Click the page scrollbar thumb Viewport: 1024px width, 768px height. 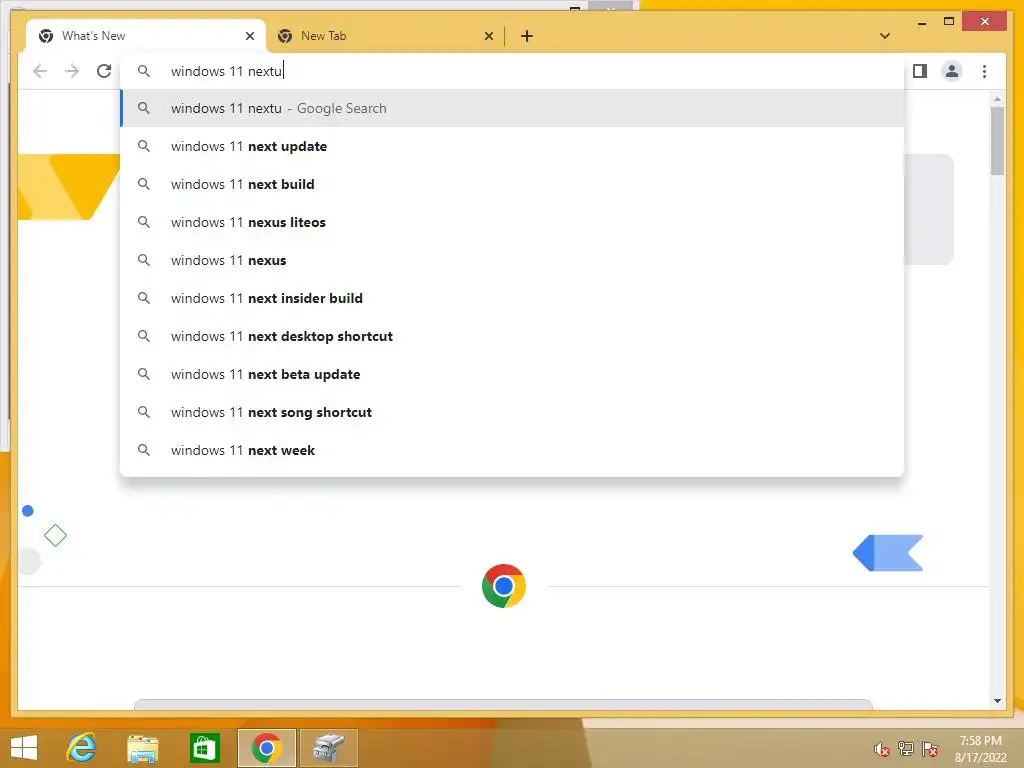[997, 140]
